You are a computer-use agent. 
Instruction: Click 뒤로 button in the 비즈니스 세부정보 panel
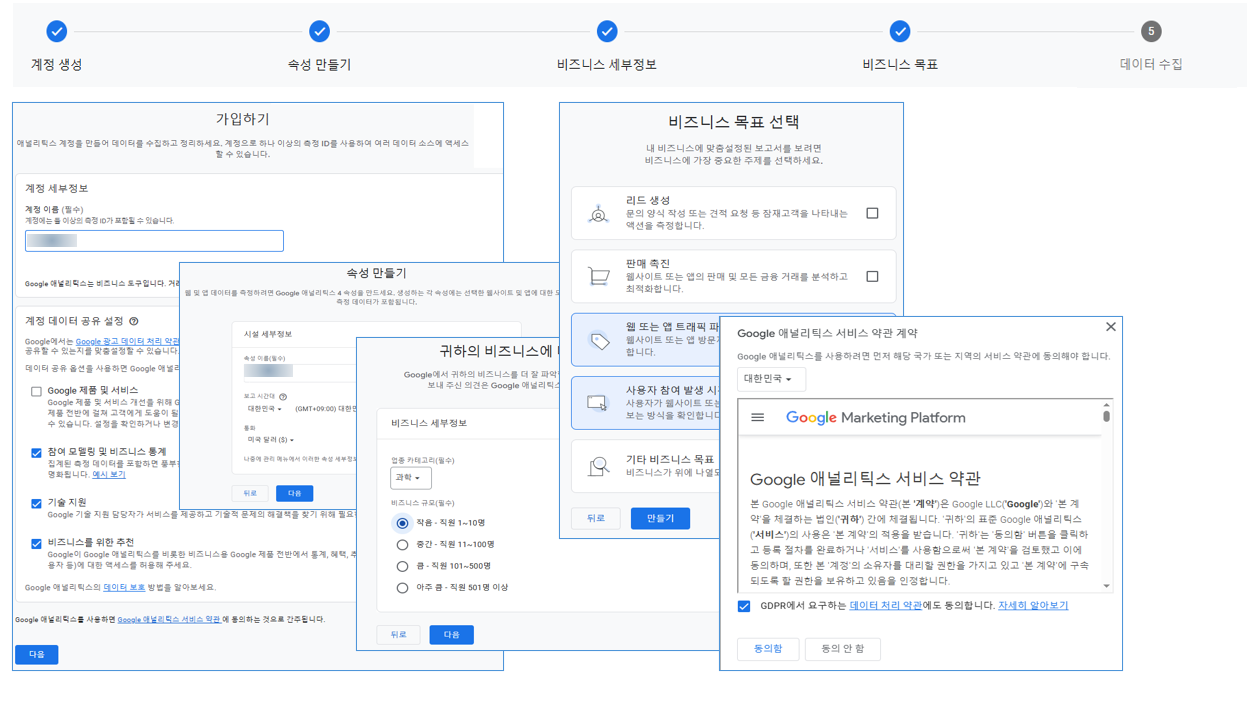[x=398, y=635]
